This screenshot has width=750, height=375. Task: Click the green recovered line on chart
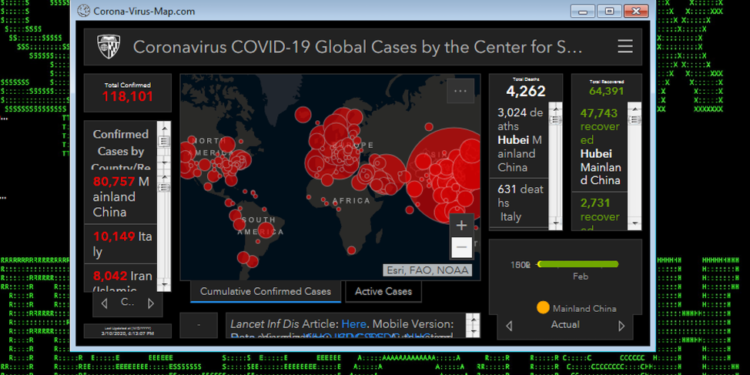tap(578, 264)
